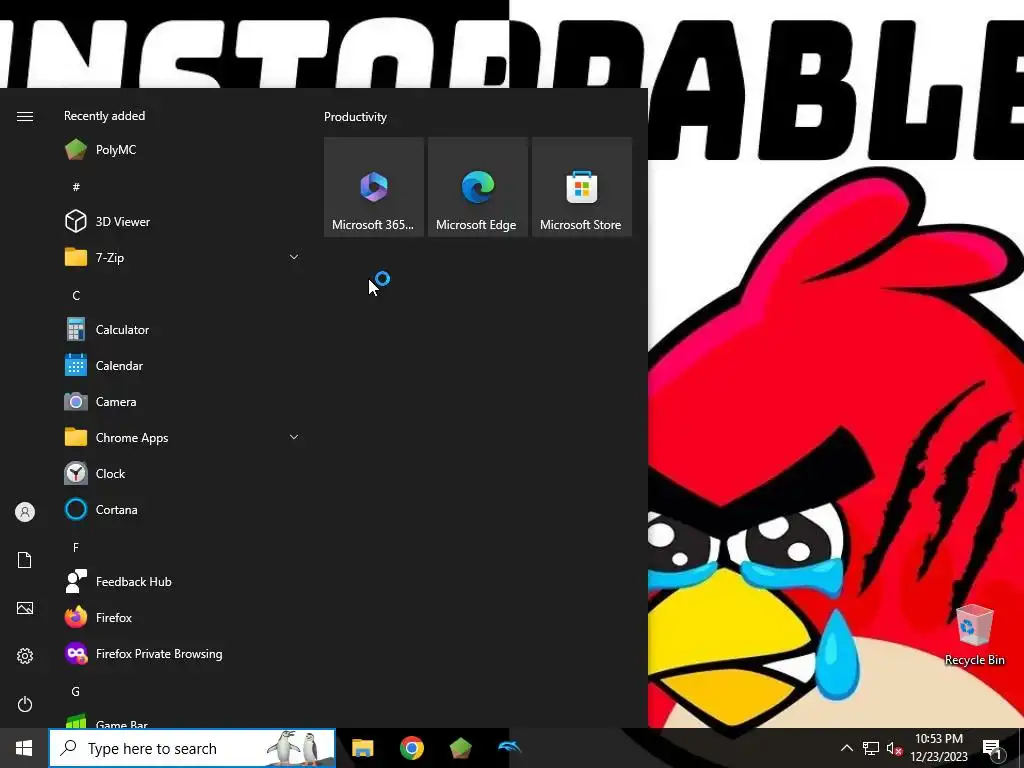Expand the Chrome Apps chevron
Screen dimensions: 1024x768
point(294,438)
